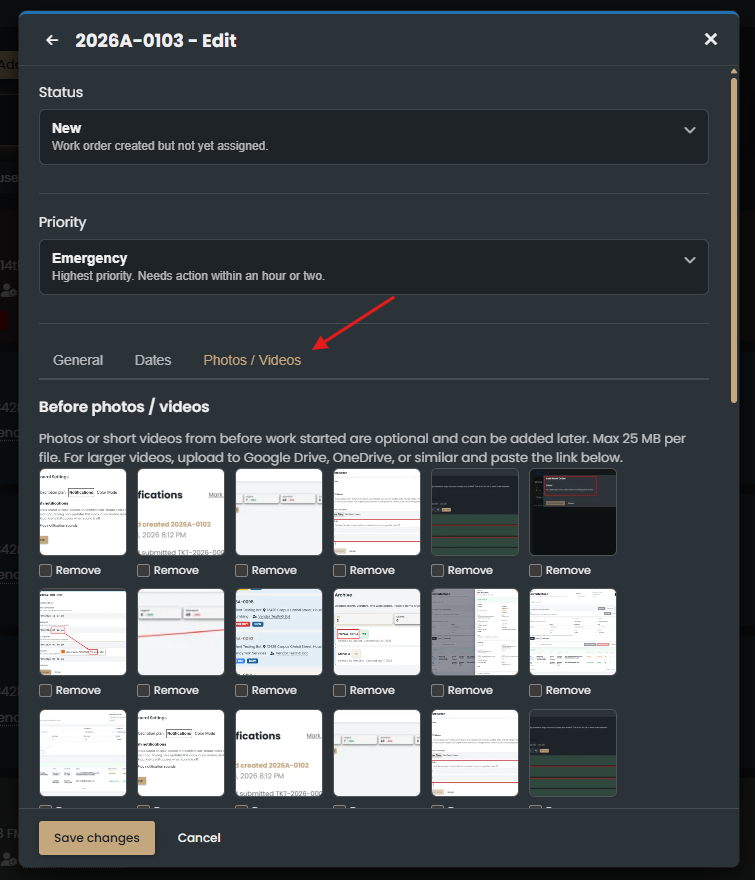Go back using the left arrow icon
Viewport: 755px width, 880px height.
(52, 40)
